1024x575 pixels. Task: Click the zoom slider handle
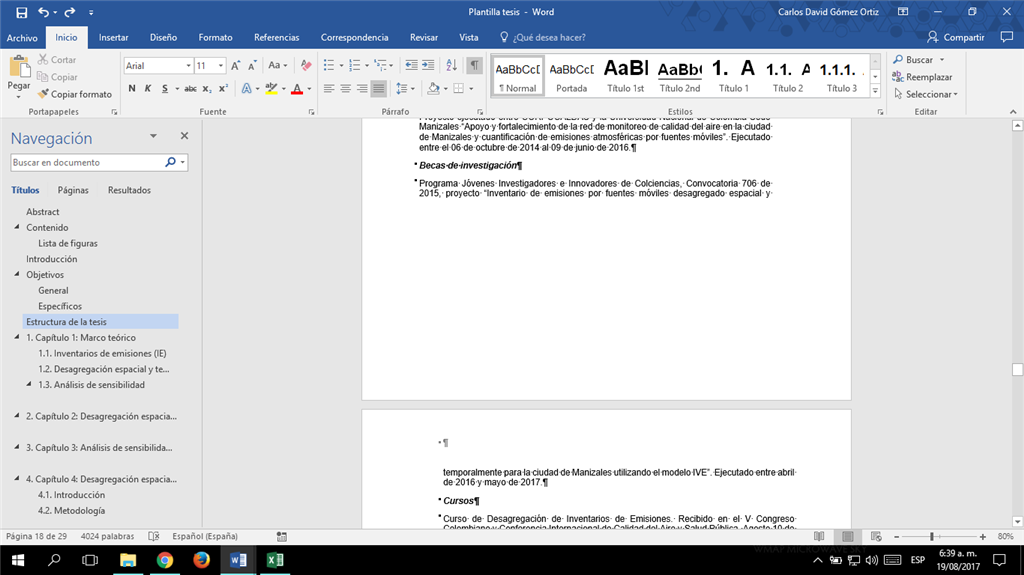pyautogui.click(x=932, y=536)
